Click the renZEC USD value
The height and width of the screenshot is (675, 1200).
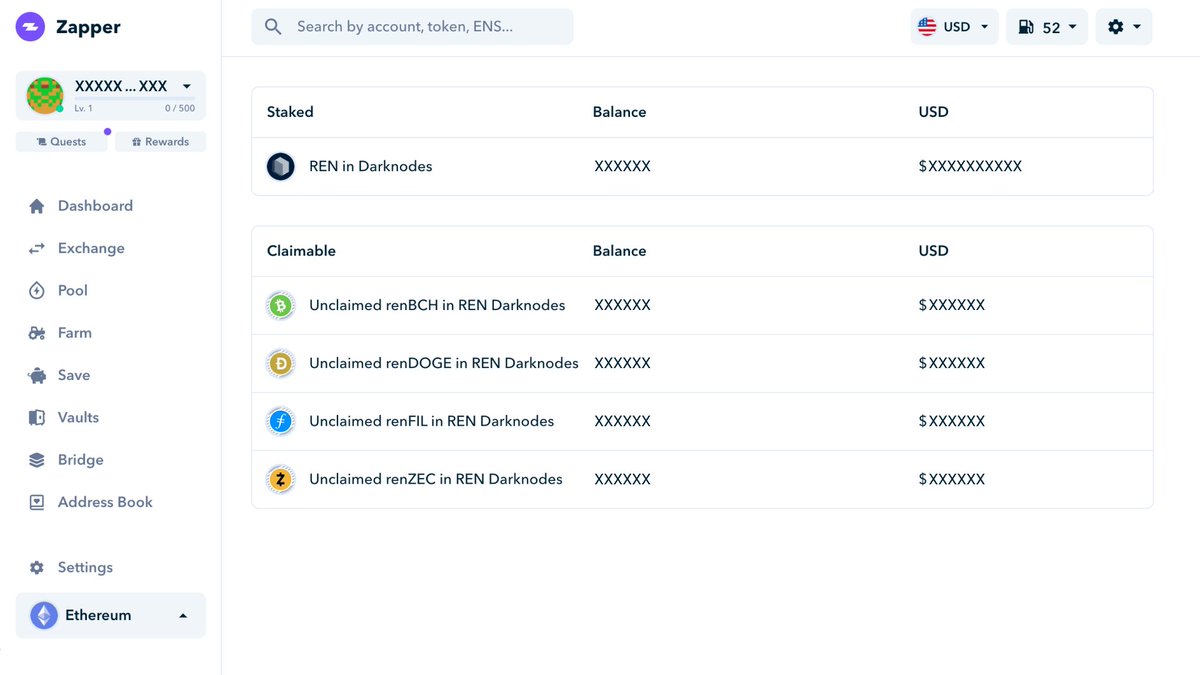click(x=952, y=479)
